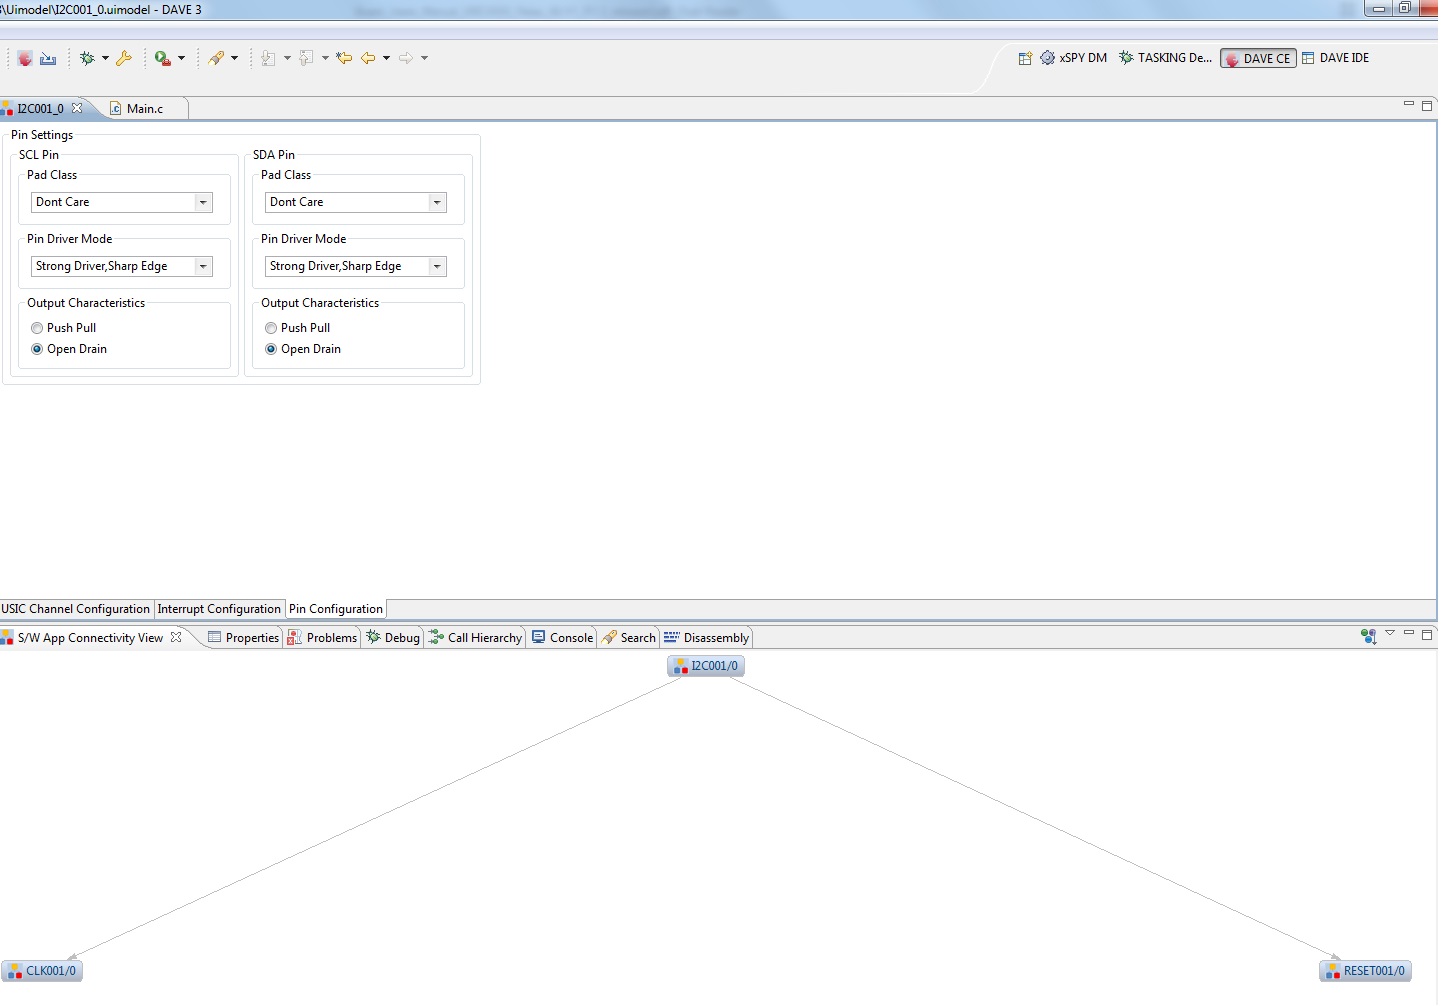Open the Interrupt Configuration tab
The image size is (1443, 1006).
(219, 609)
